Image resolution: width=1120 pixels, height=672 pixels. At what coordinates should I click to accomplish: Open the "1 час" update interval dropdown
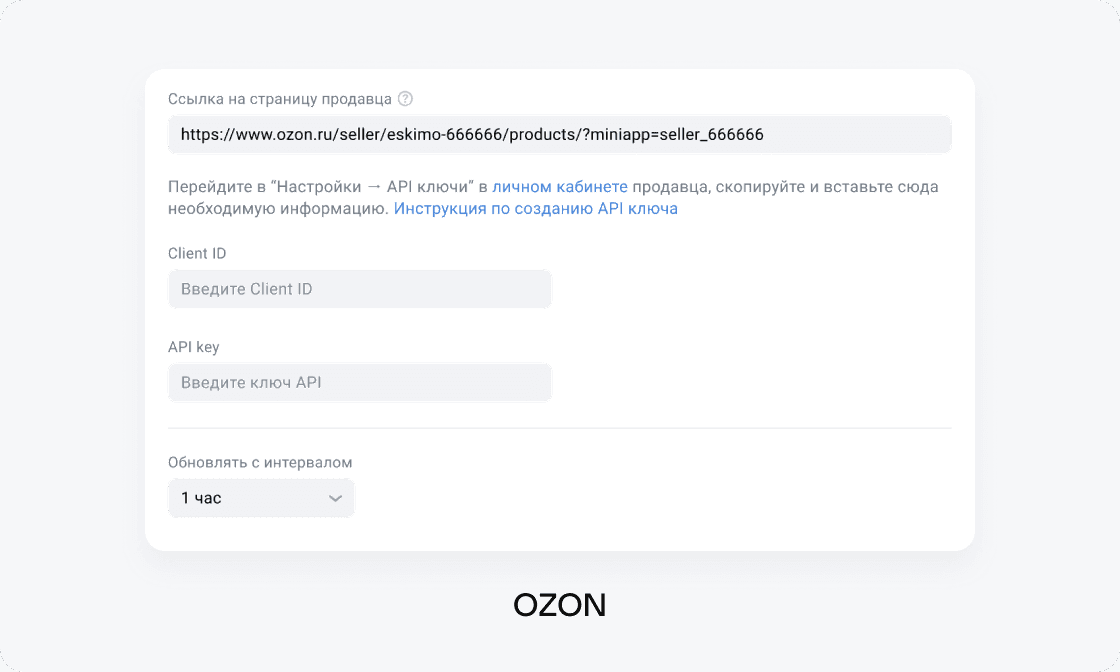click(x=260, y=498)
